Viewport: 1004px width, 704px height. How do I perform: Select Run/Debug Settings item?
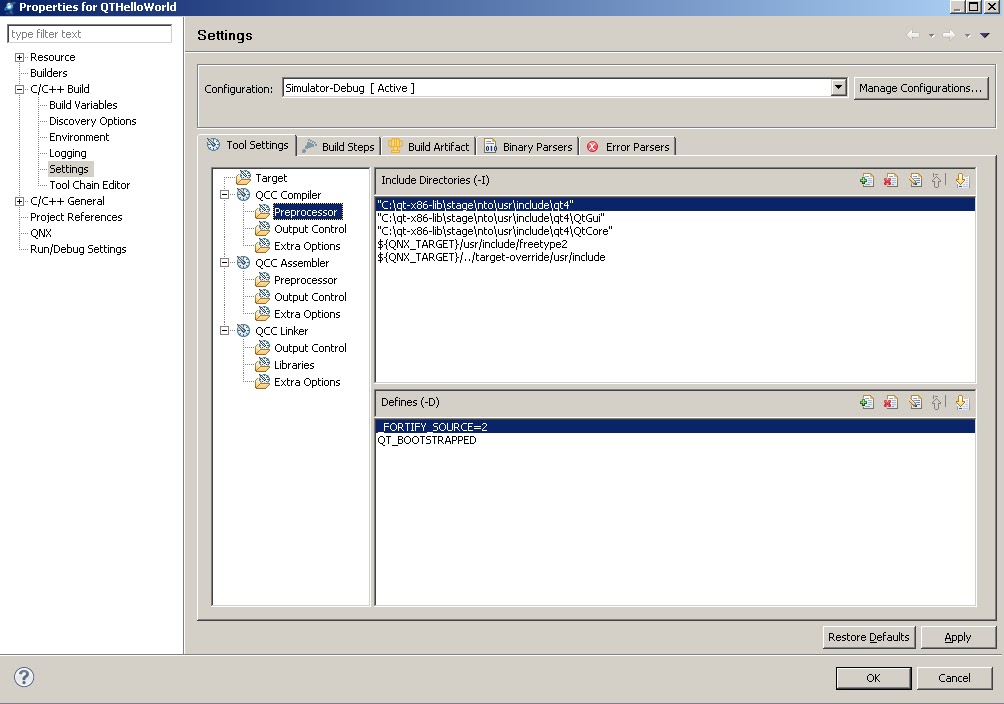click(x=78, y=249)
